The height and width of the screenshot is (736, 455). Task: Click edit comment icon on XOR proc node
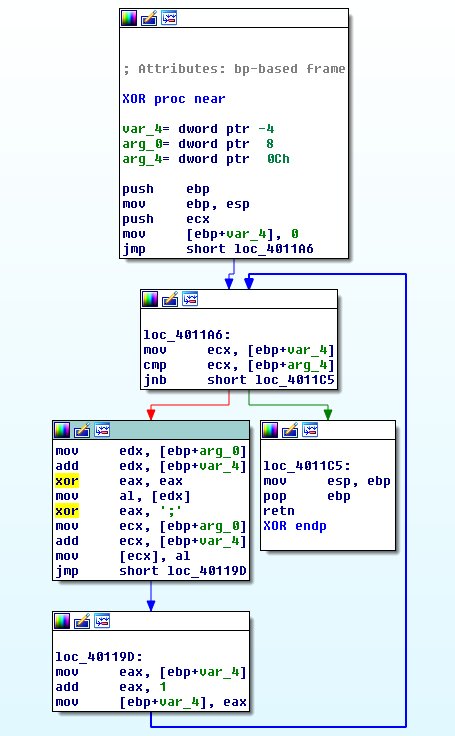coord(149,18)
